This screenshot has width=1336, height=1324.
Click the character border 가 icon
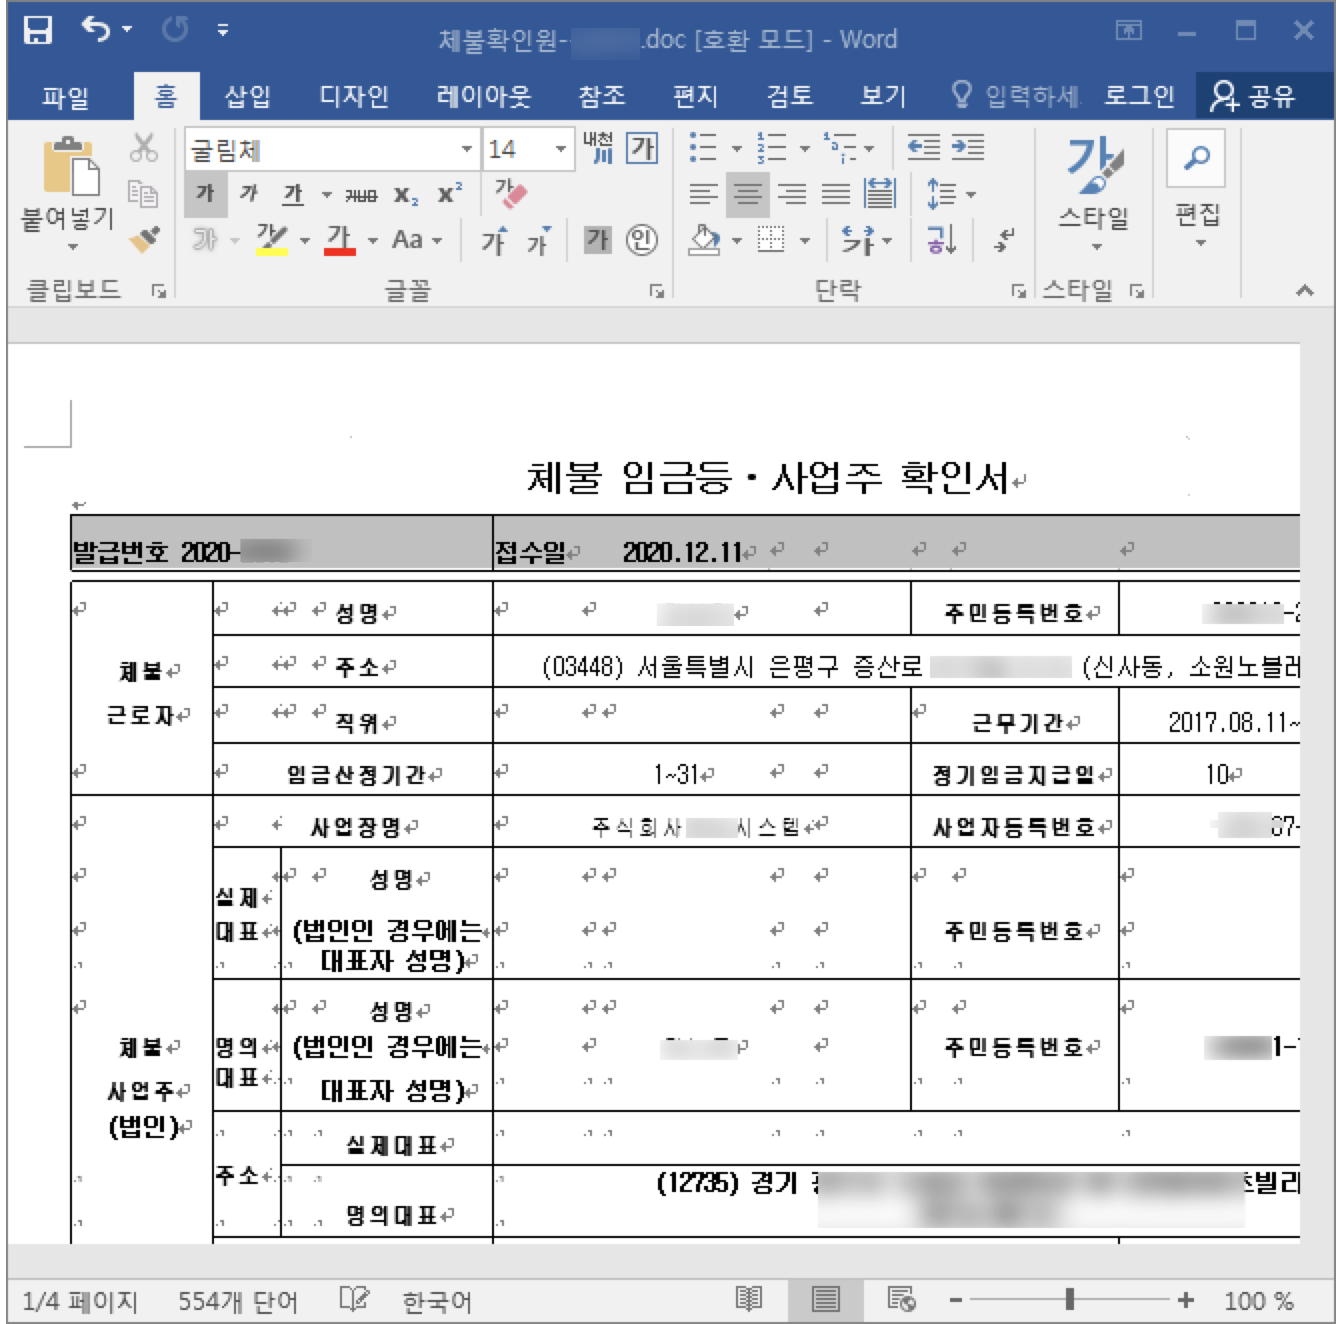point(642,149)
